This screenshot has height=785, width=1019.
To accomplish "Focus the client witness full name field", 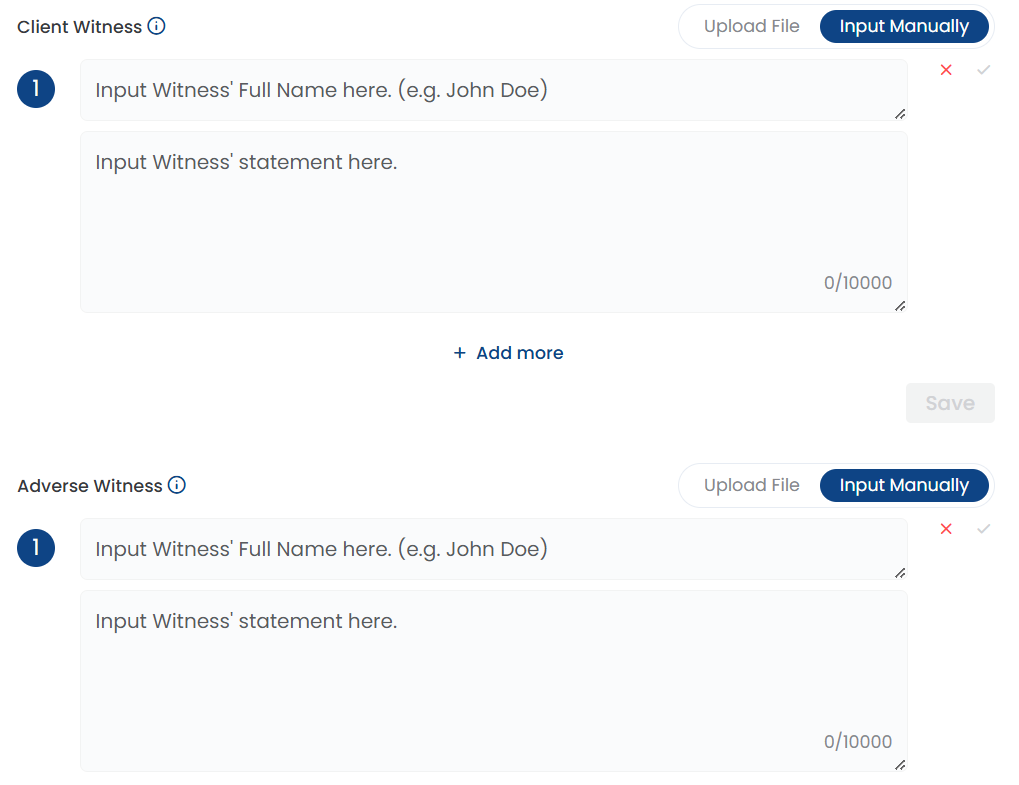I will point(494,90).
